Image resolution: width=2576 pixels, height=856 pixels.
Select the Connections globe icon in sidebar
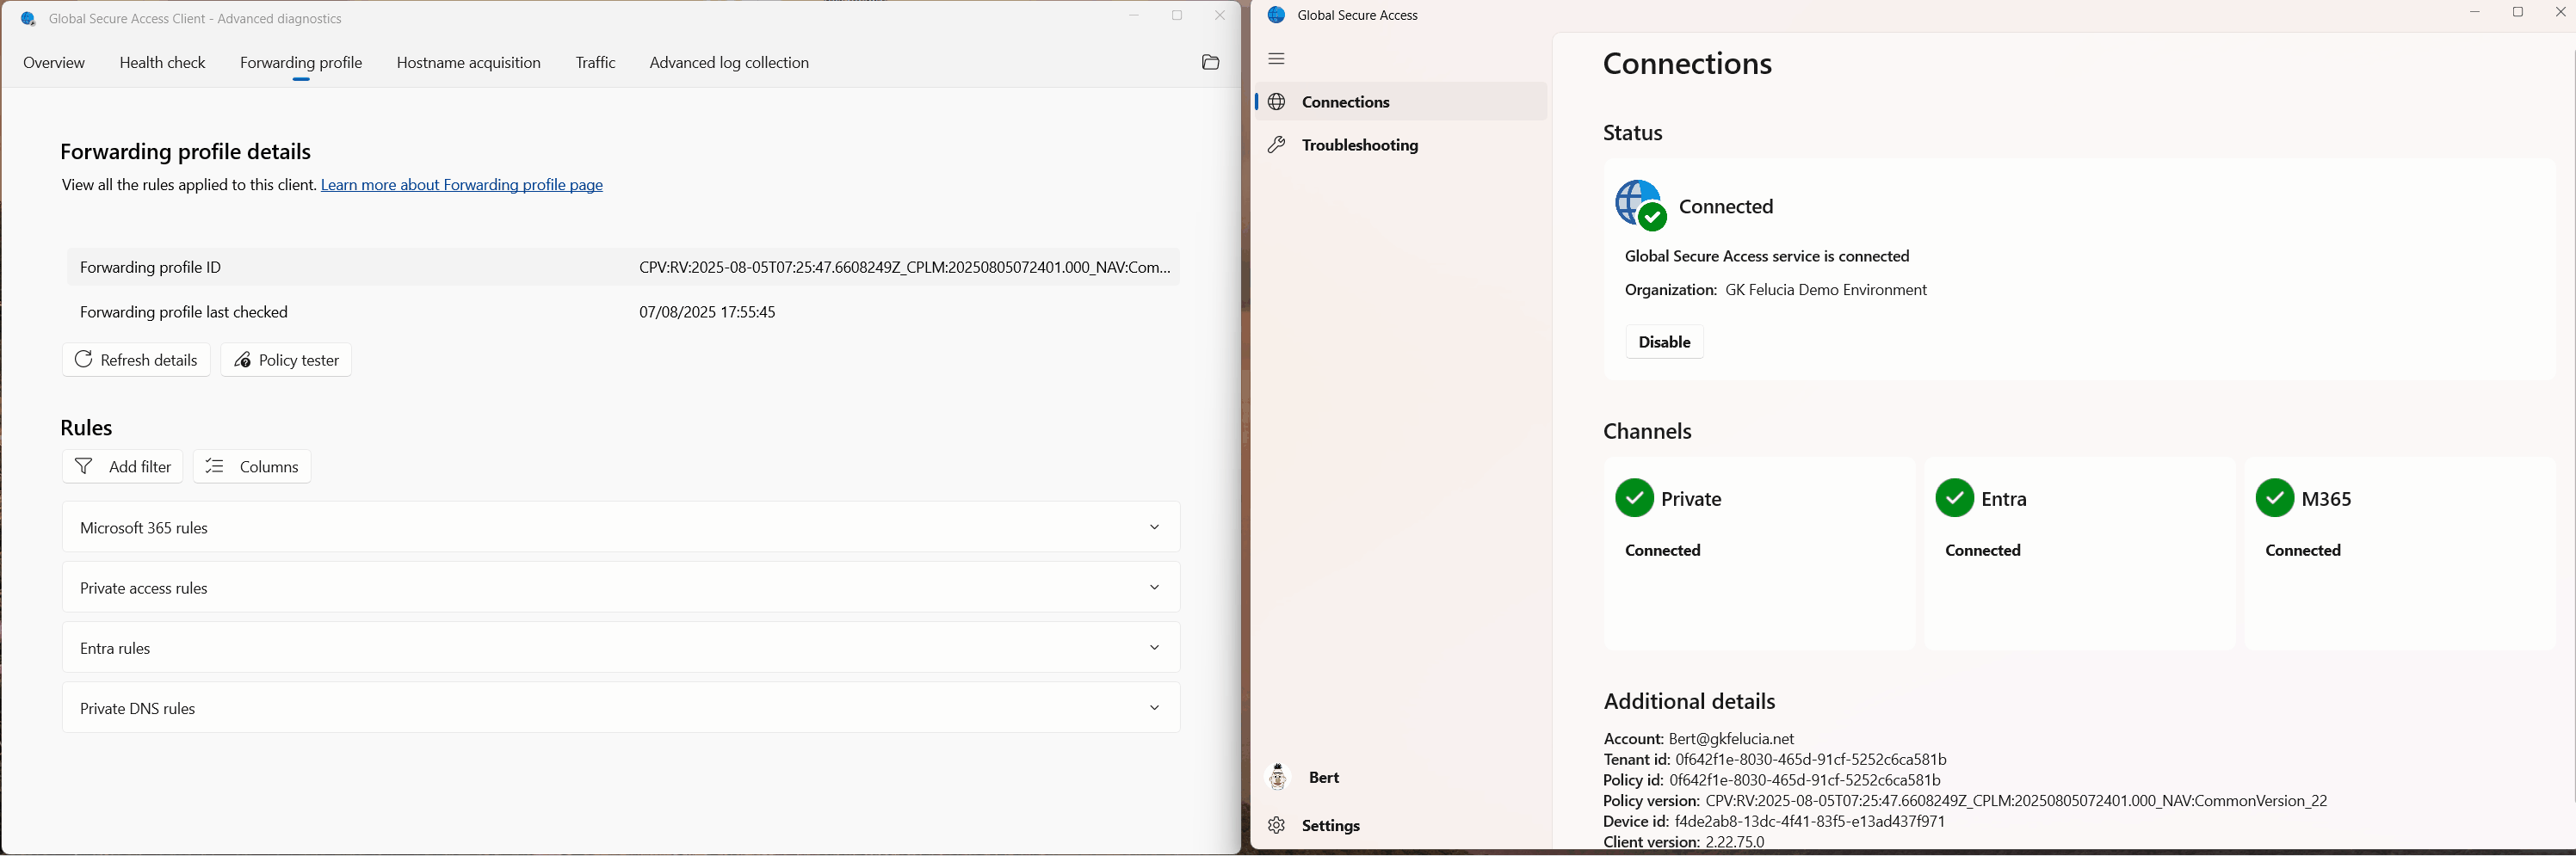click(x=1276, y=101)
